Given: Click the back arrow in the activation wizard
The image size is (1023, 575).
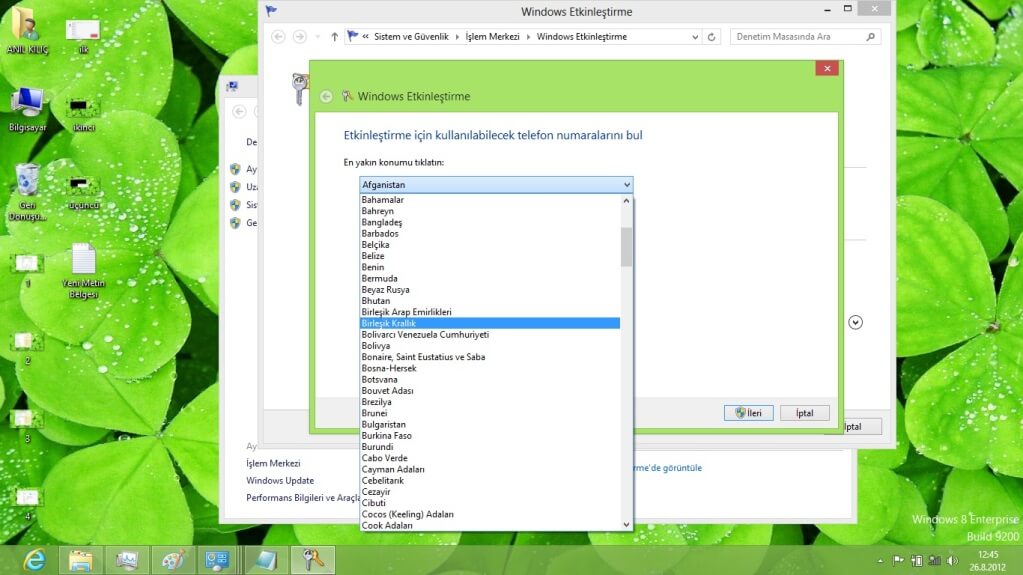Looking at the screenshot, I should click(x=326, y=97).
